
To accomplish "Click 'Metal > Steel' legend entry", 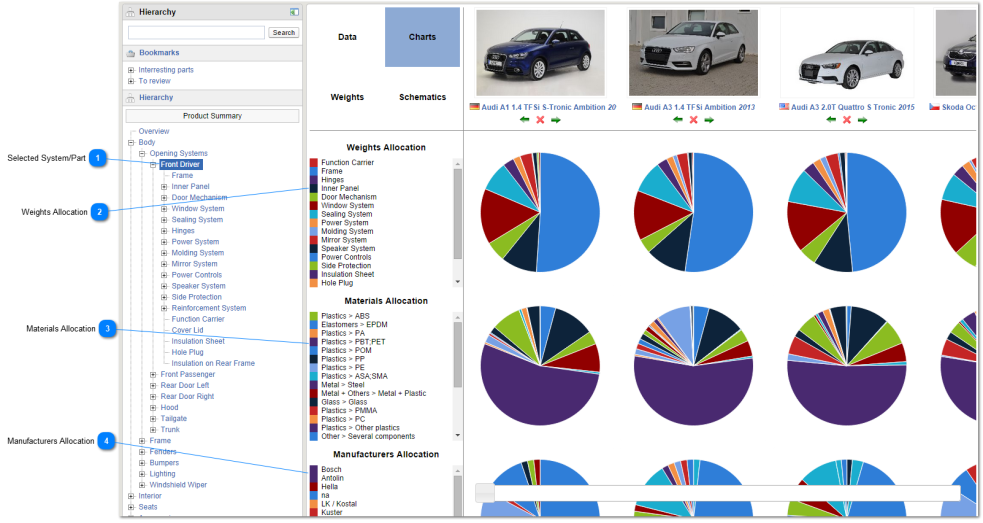I will 343,385.
